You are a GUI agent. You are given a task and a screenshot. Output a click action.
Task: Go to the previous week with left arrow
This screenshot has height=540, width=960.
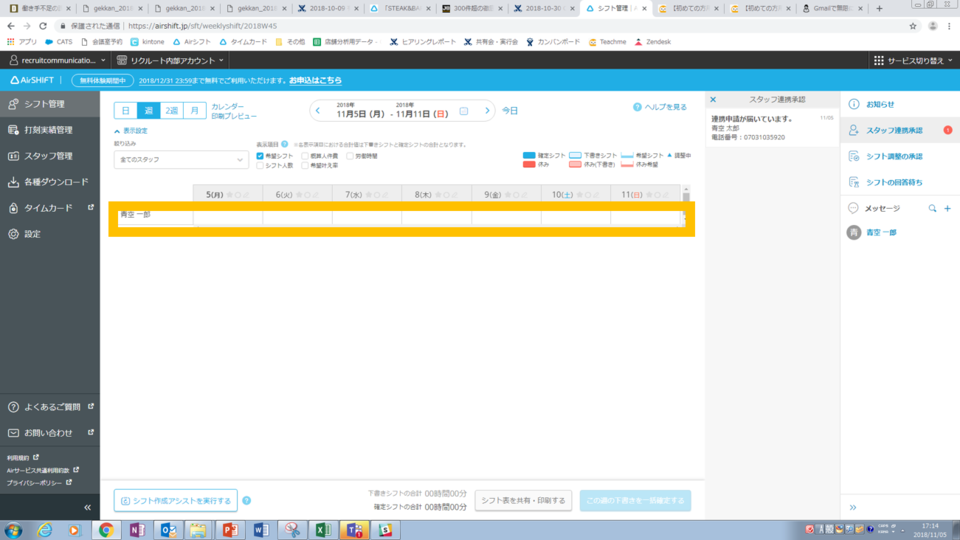pyautogui.click(x=318, y=110)
